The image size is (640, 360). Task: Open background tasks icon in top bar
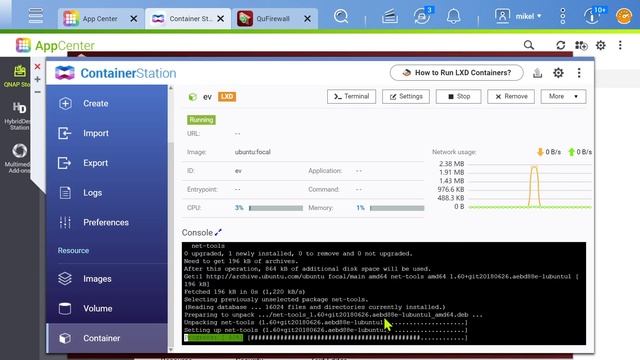pyautogui.click(x=390, y=16)
